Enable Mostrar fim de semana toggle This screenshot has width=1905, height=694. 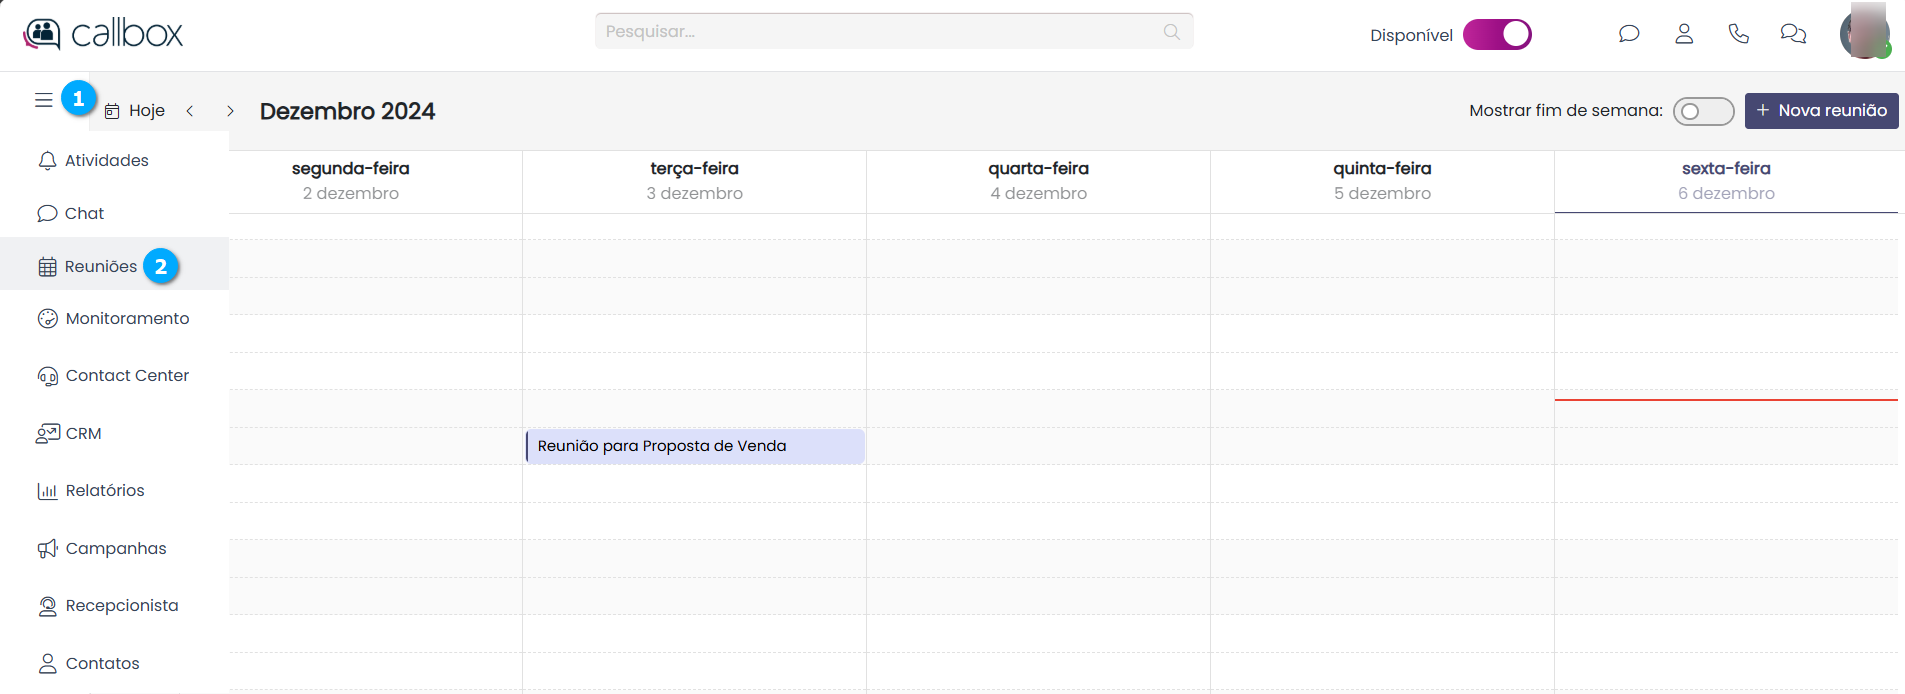(x=1703, y=111)
